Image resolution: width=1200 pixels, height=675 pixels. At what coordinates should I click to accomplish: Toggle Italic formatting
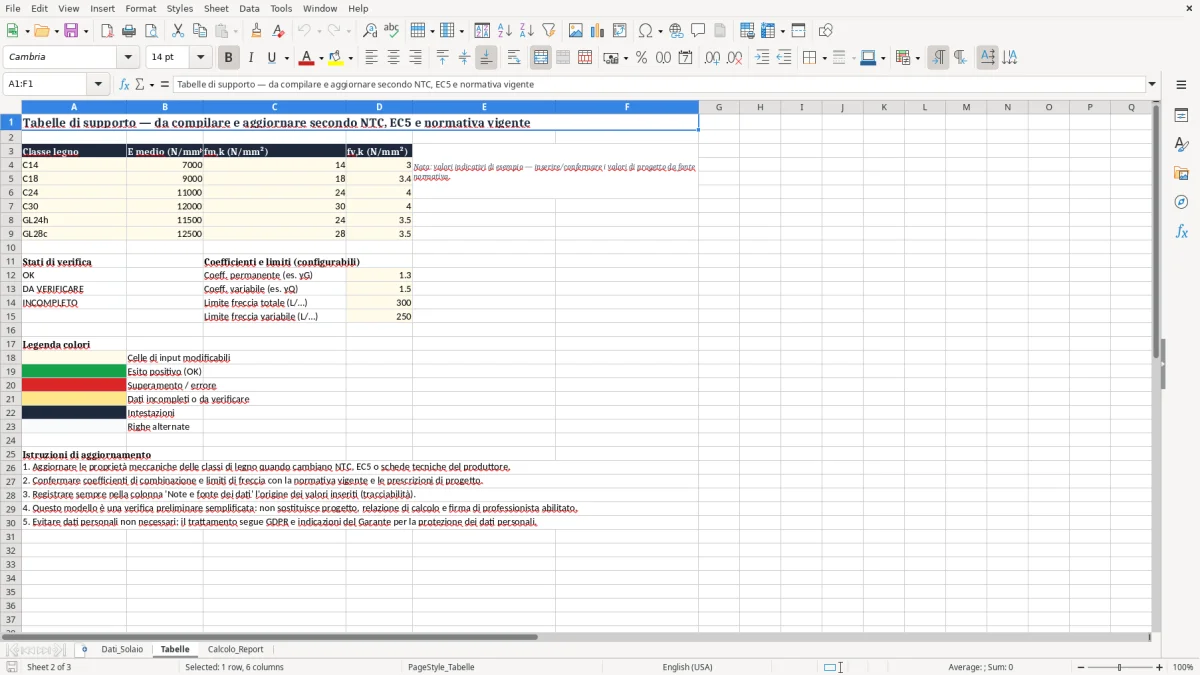[x=250, y=58]
